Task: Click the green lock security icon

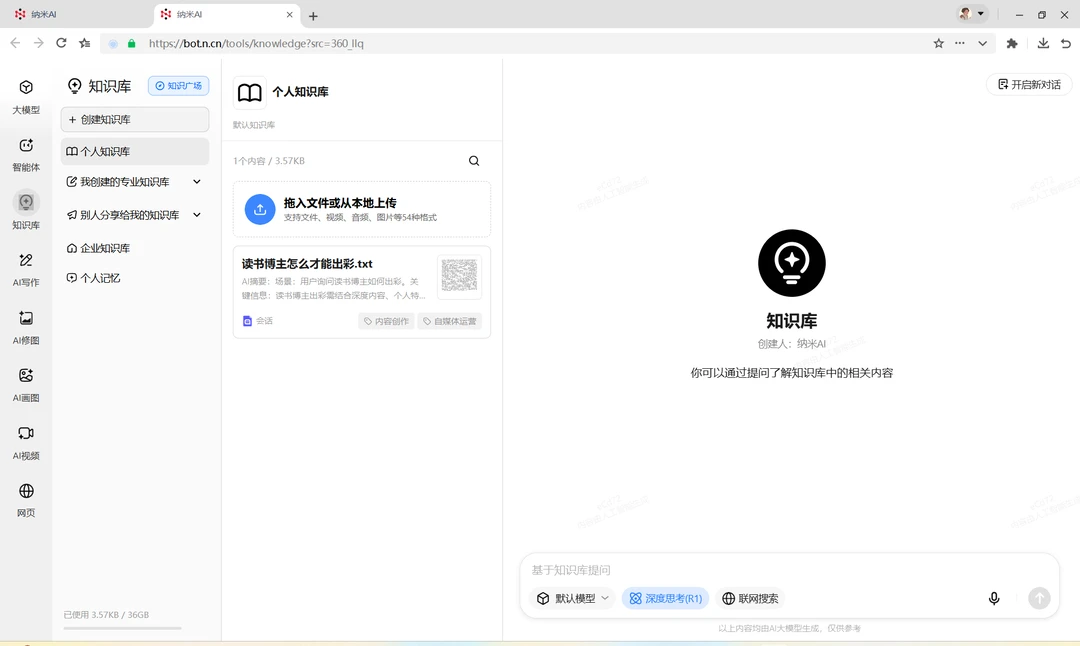Action: [x=132, y=43]
